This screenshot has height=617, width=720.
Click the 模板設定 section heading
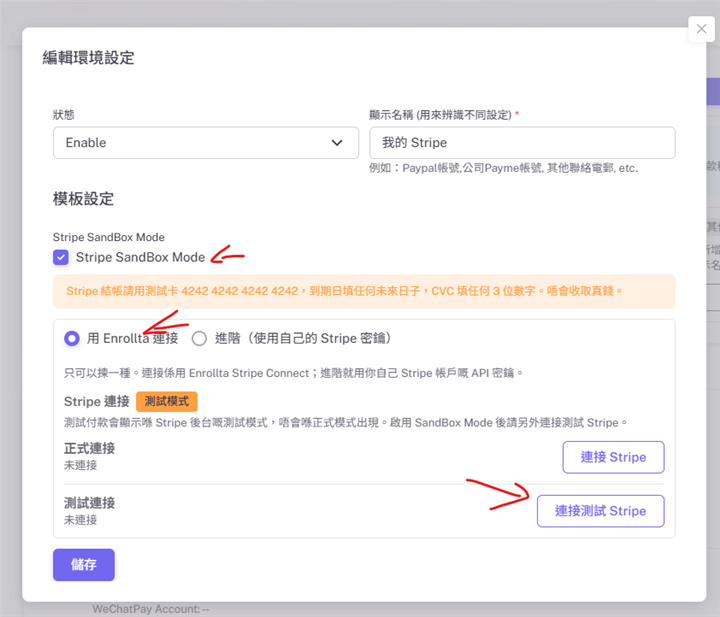click(83, 199)
